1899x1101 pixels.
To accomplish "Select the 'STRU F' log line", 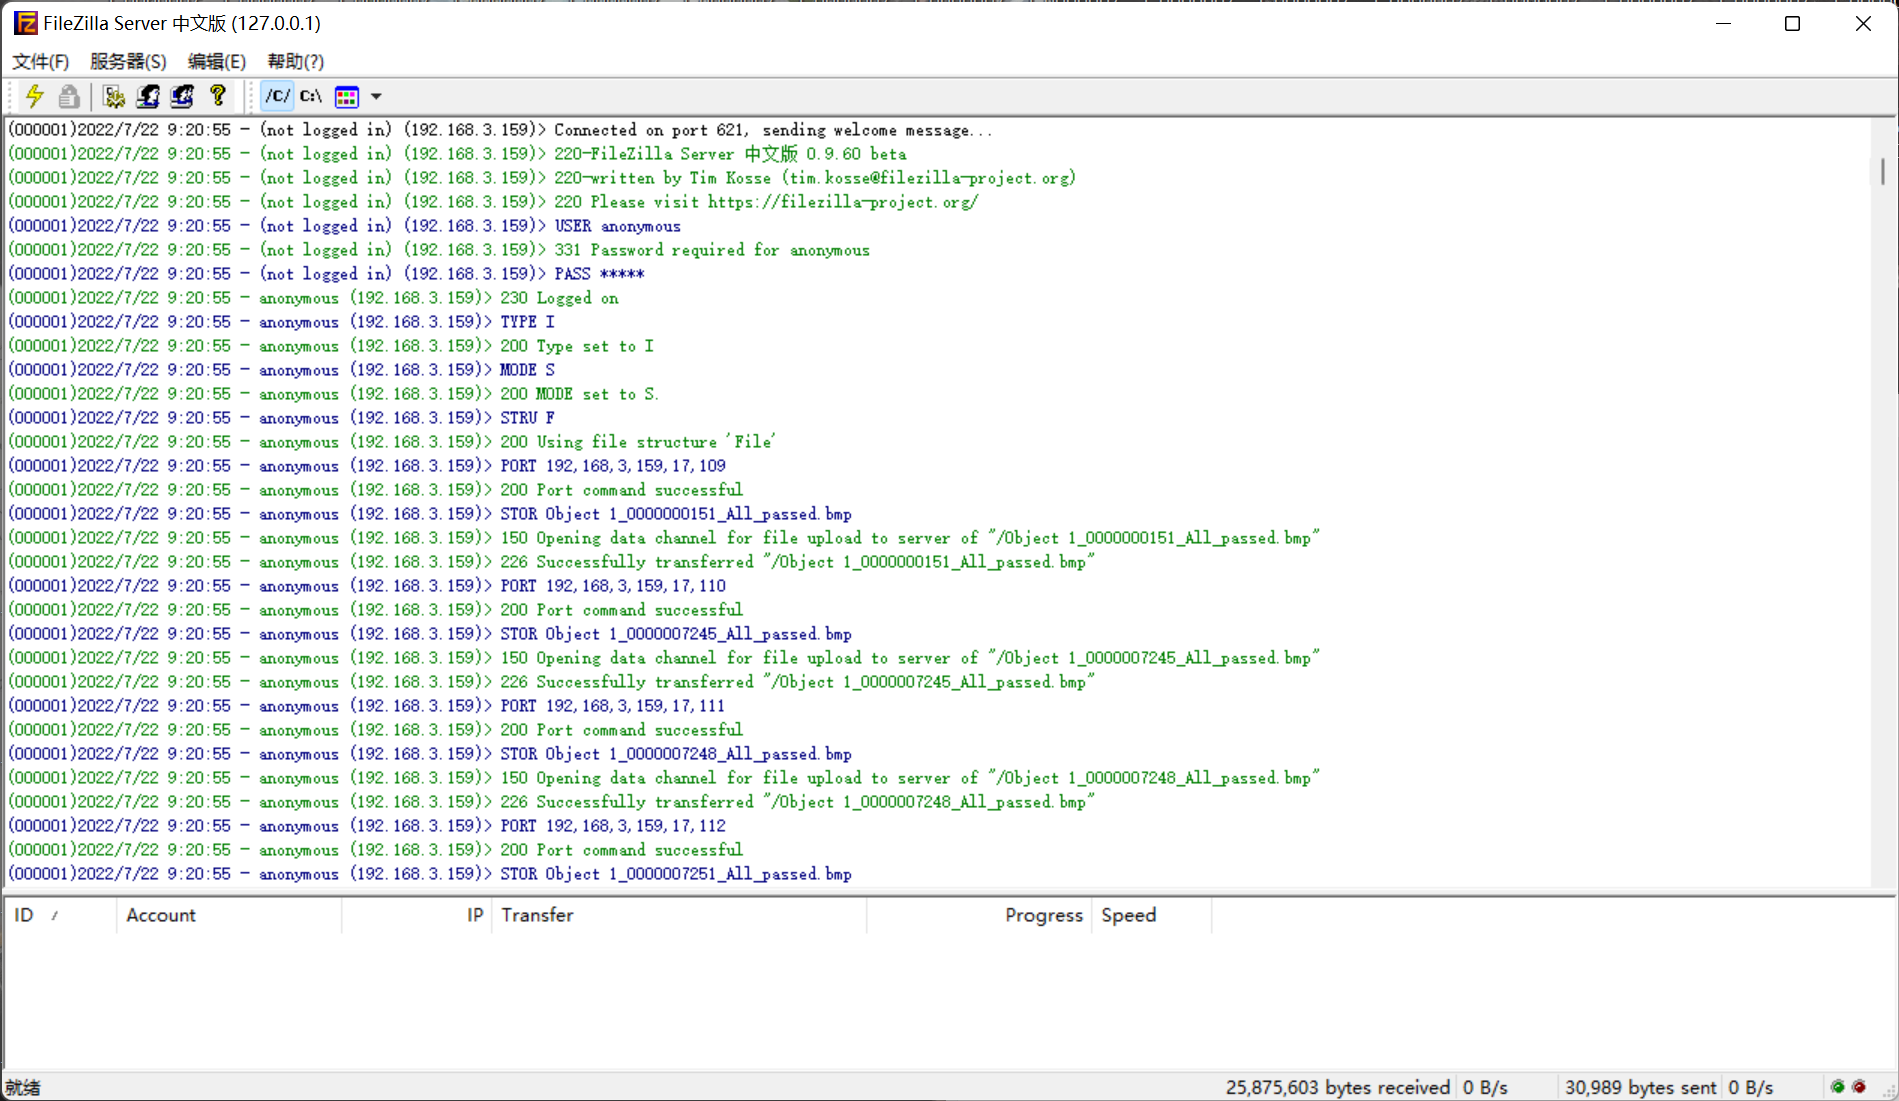I will point(282,418).
